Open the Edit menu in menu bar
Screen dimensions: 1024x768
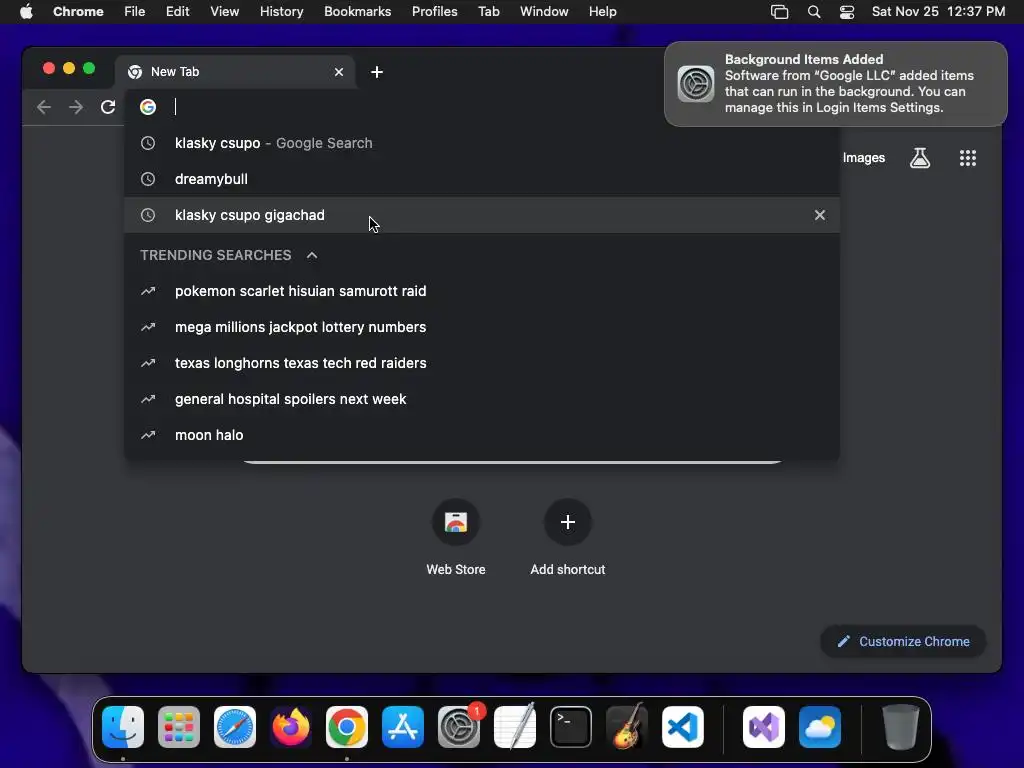click(177, 12)
